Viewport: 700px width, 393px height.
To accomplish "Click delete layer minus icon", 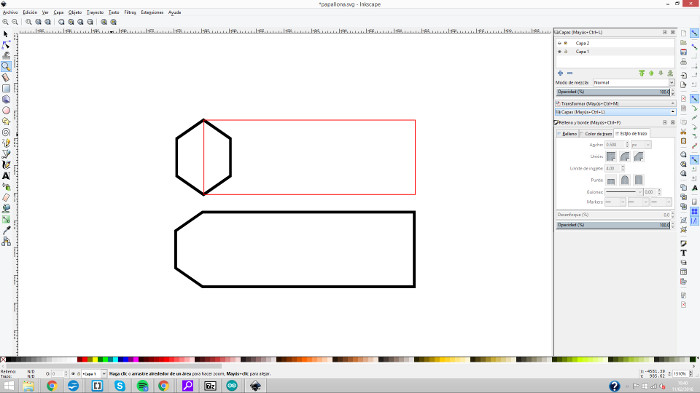I will click(570, 73).
